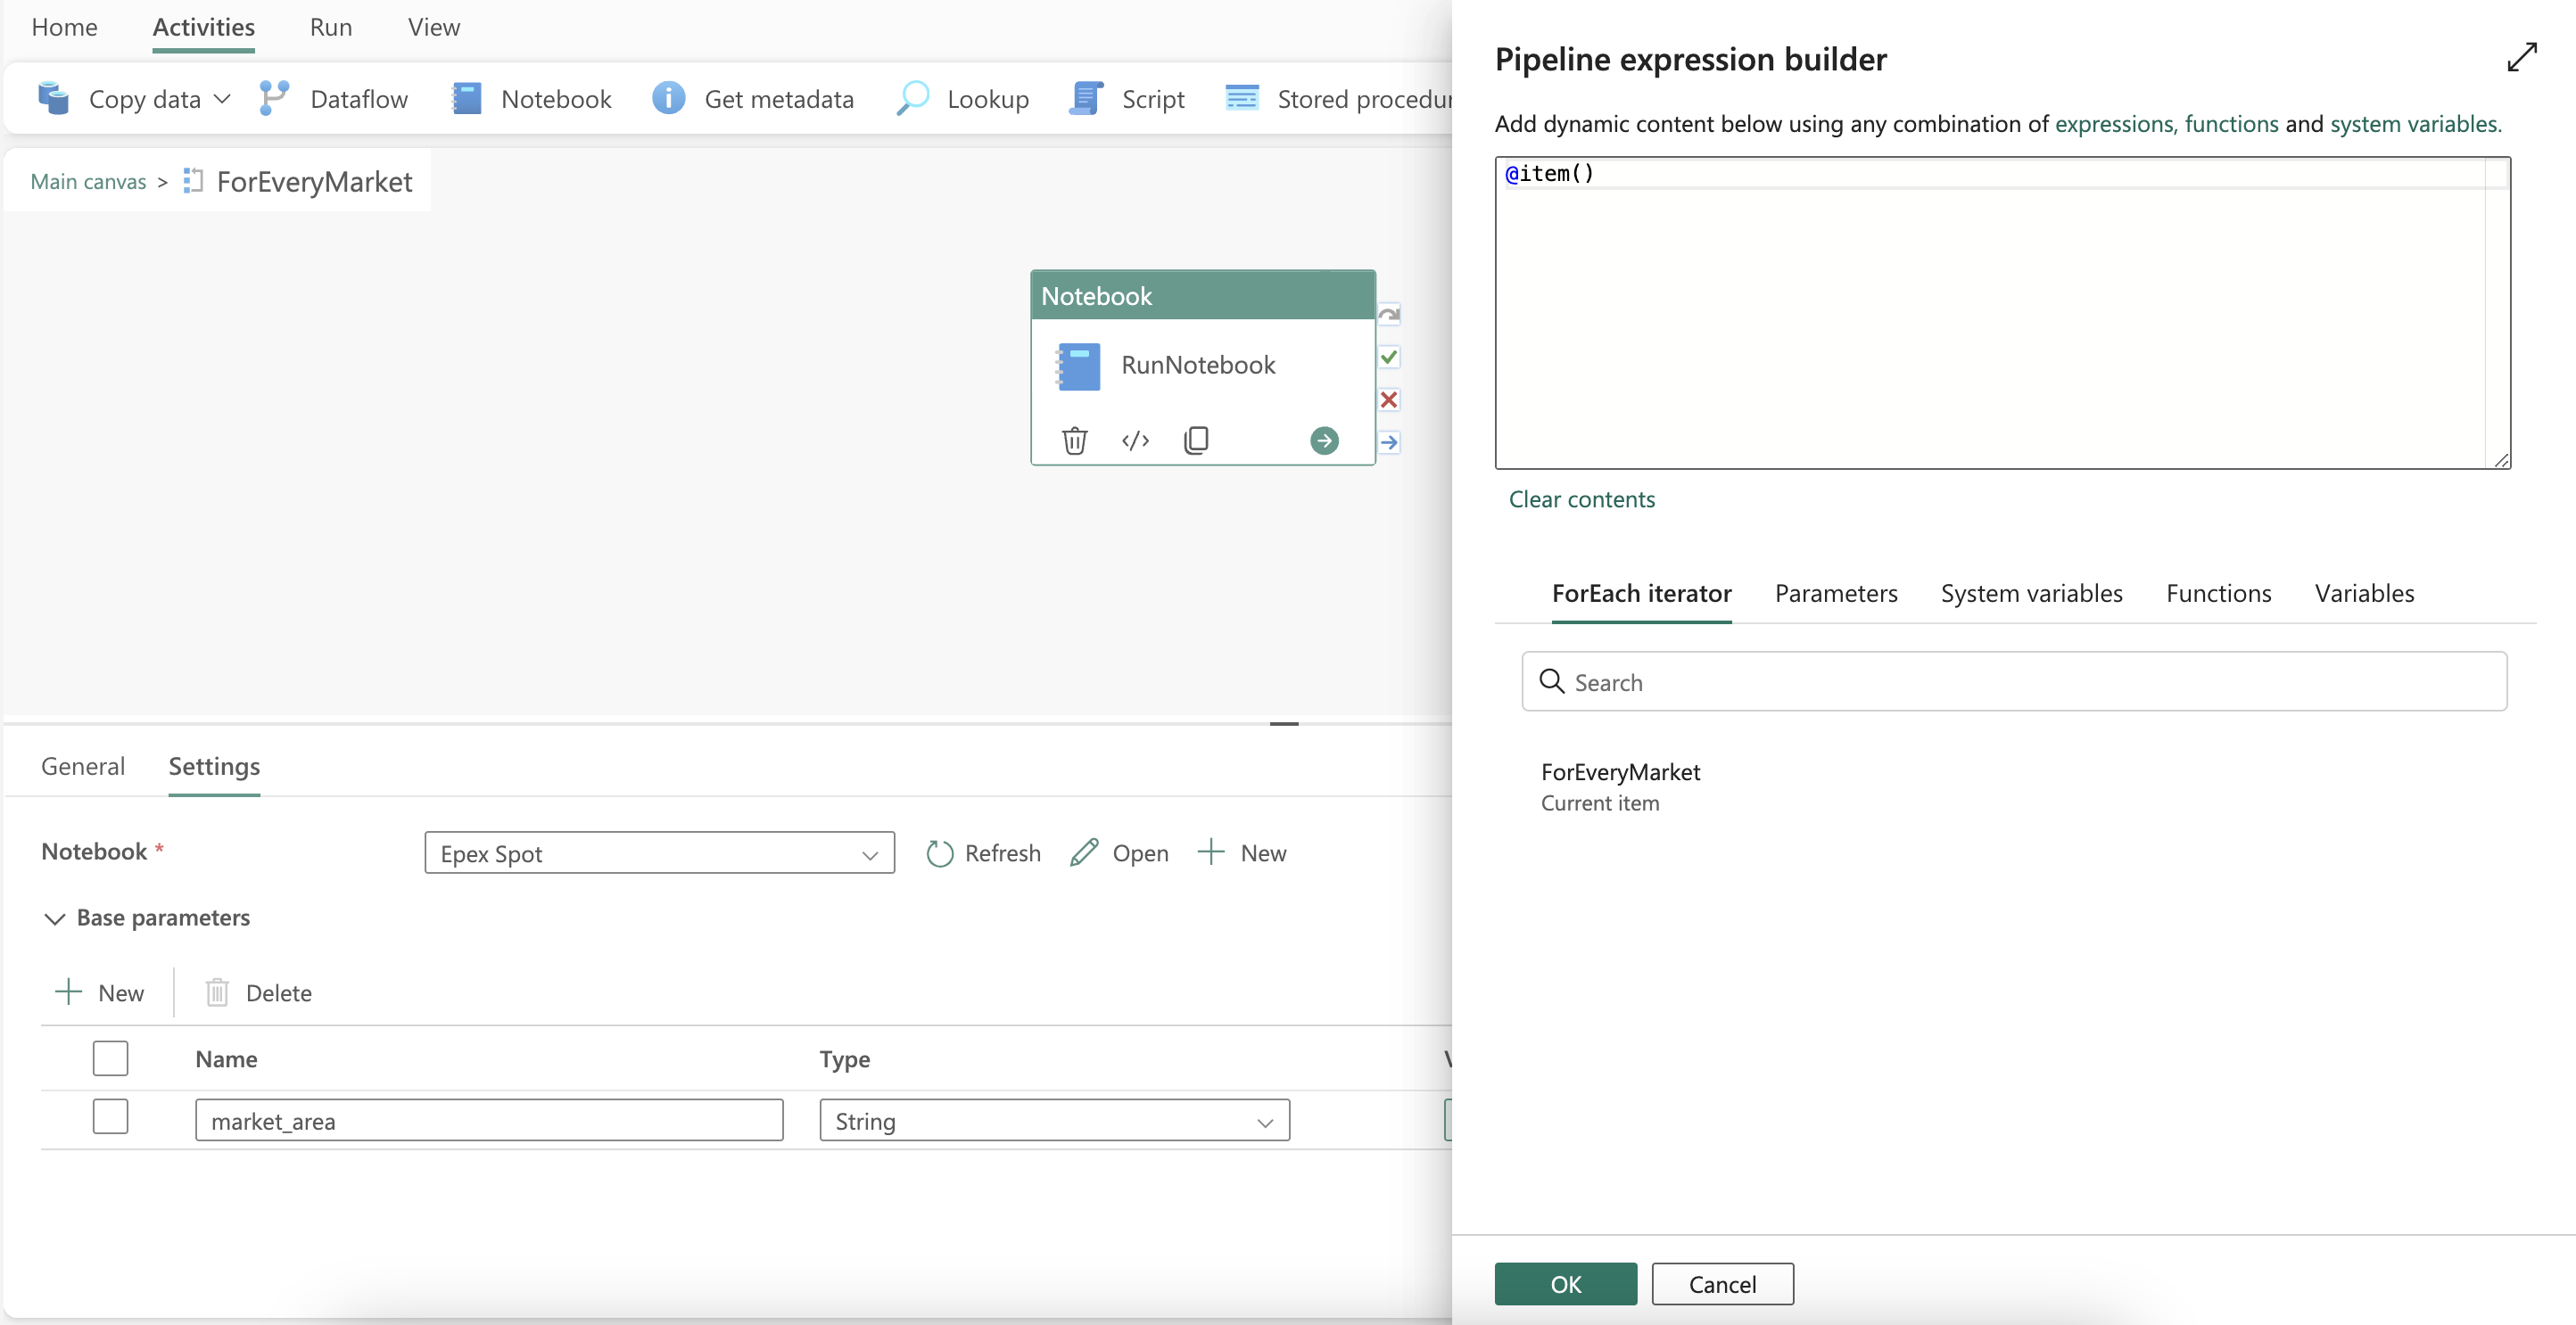Toggle the select-all checkbox in Name header

[x=110, y=1058]
